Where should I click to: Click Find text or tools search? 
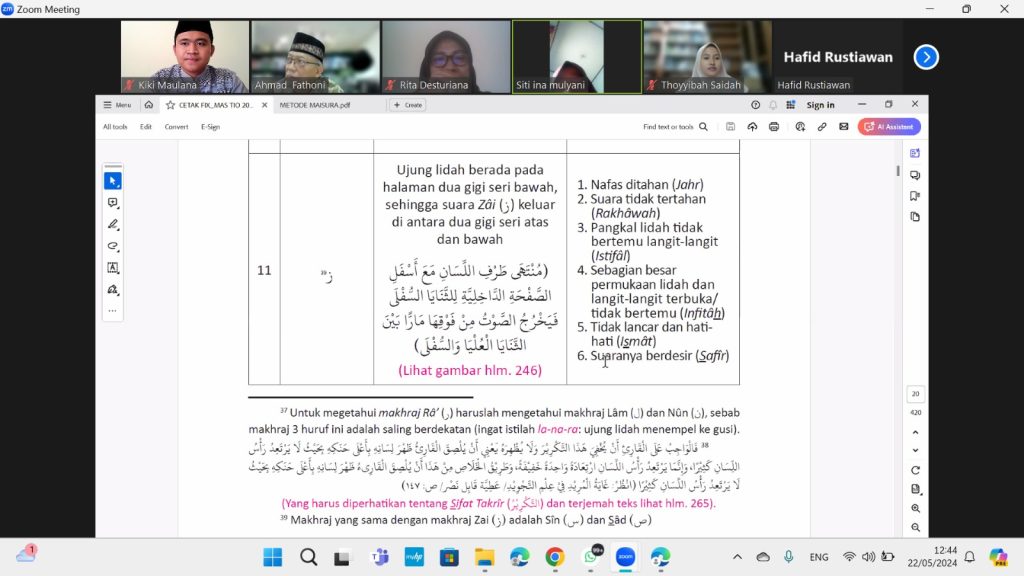click(675, 127)
